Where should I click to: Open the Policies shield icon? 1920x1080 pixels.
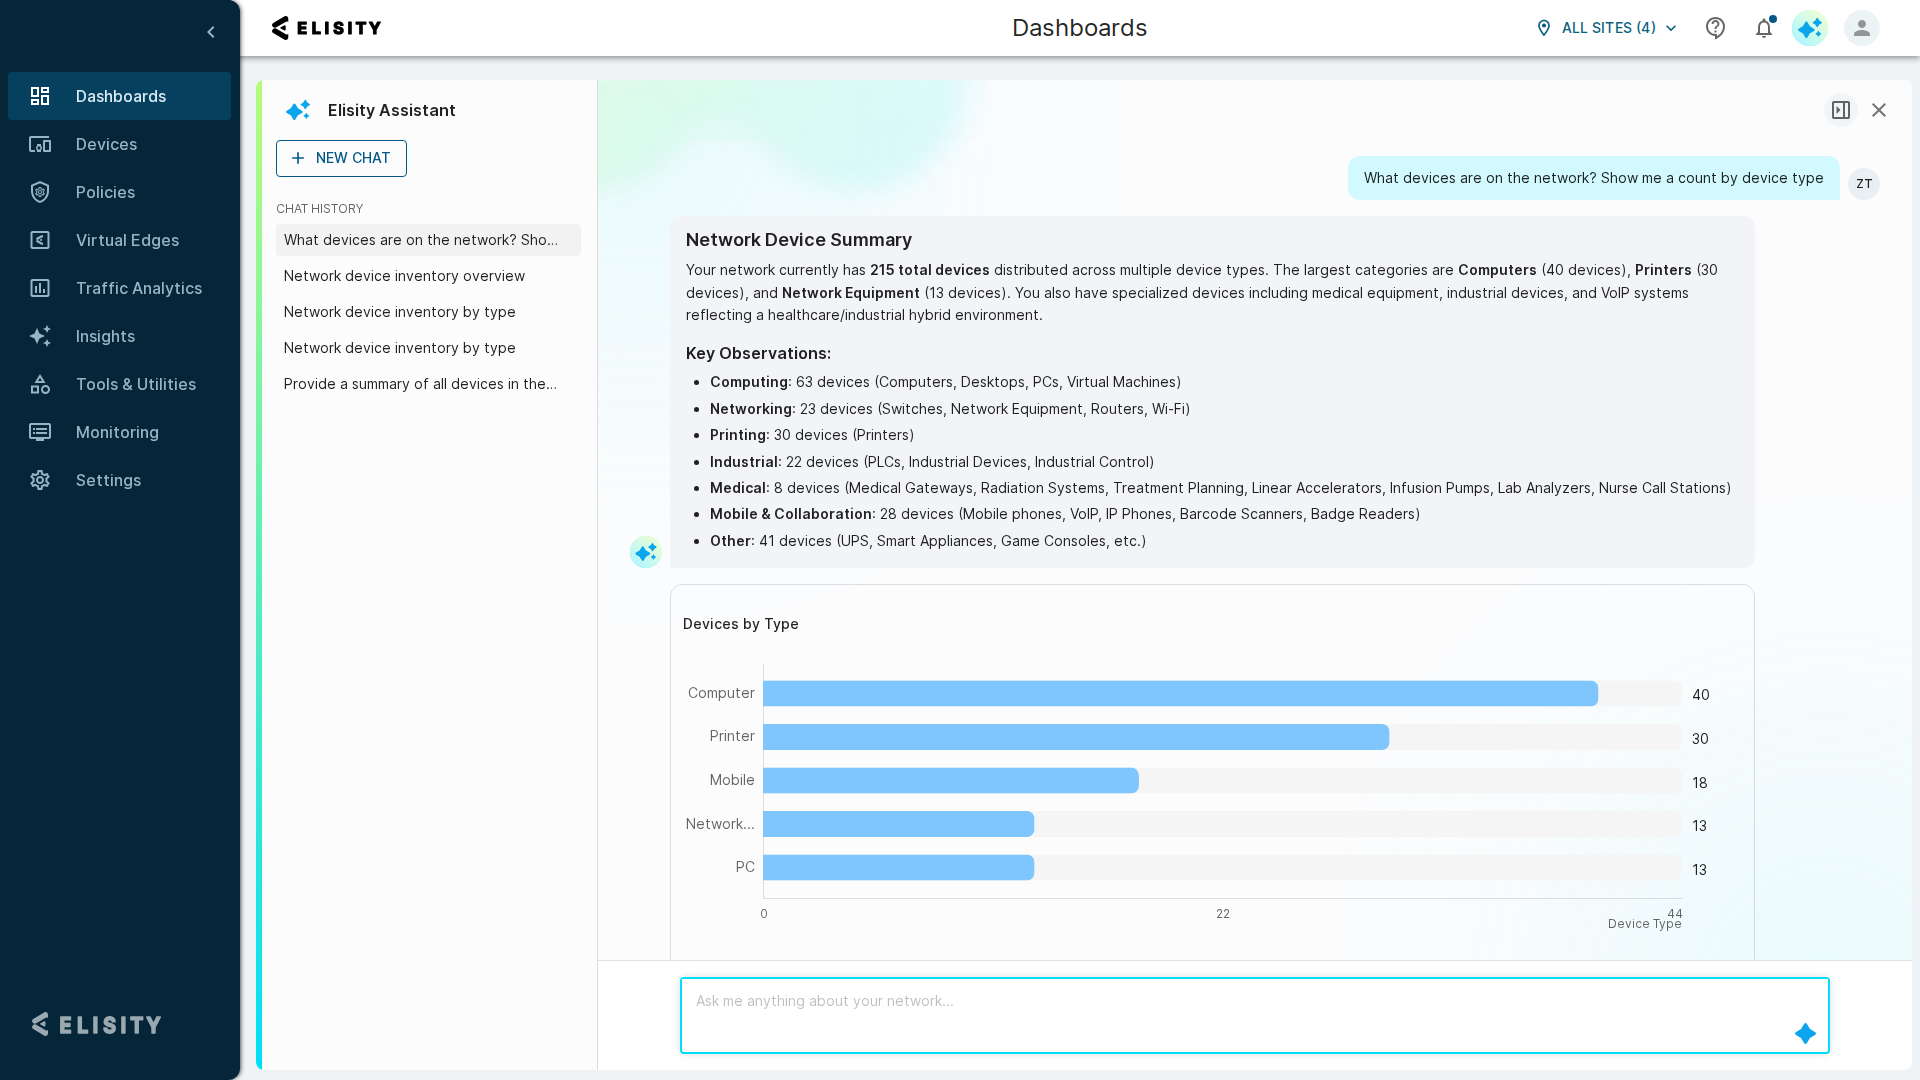40,192
